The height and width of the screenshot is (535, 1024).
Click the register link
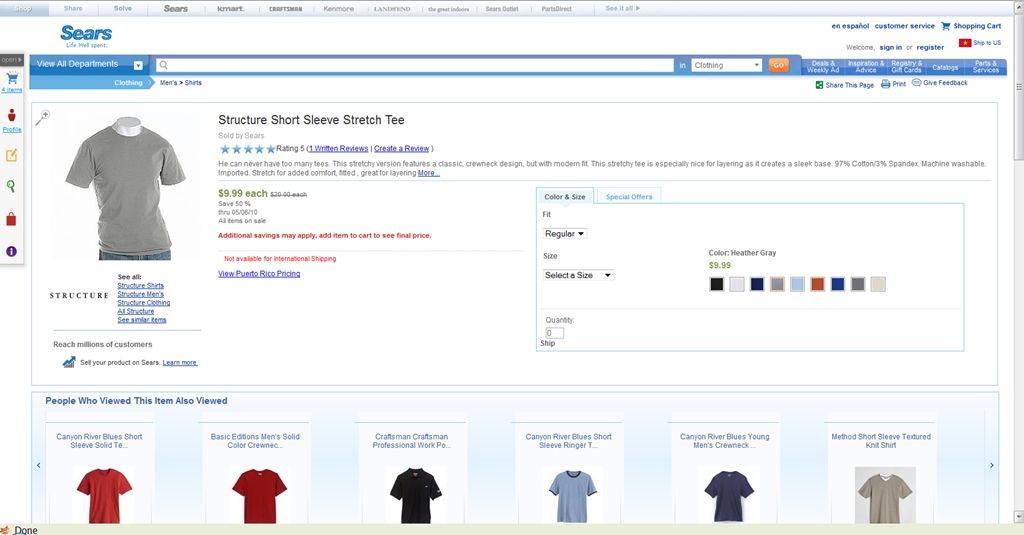point(930,48)
